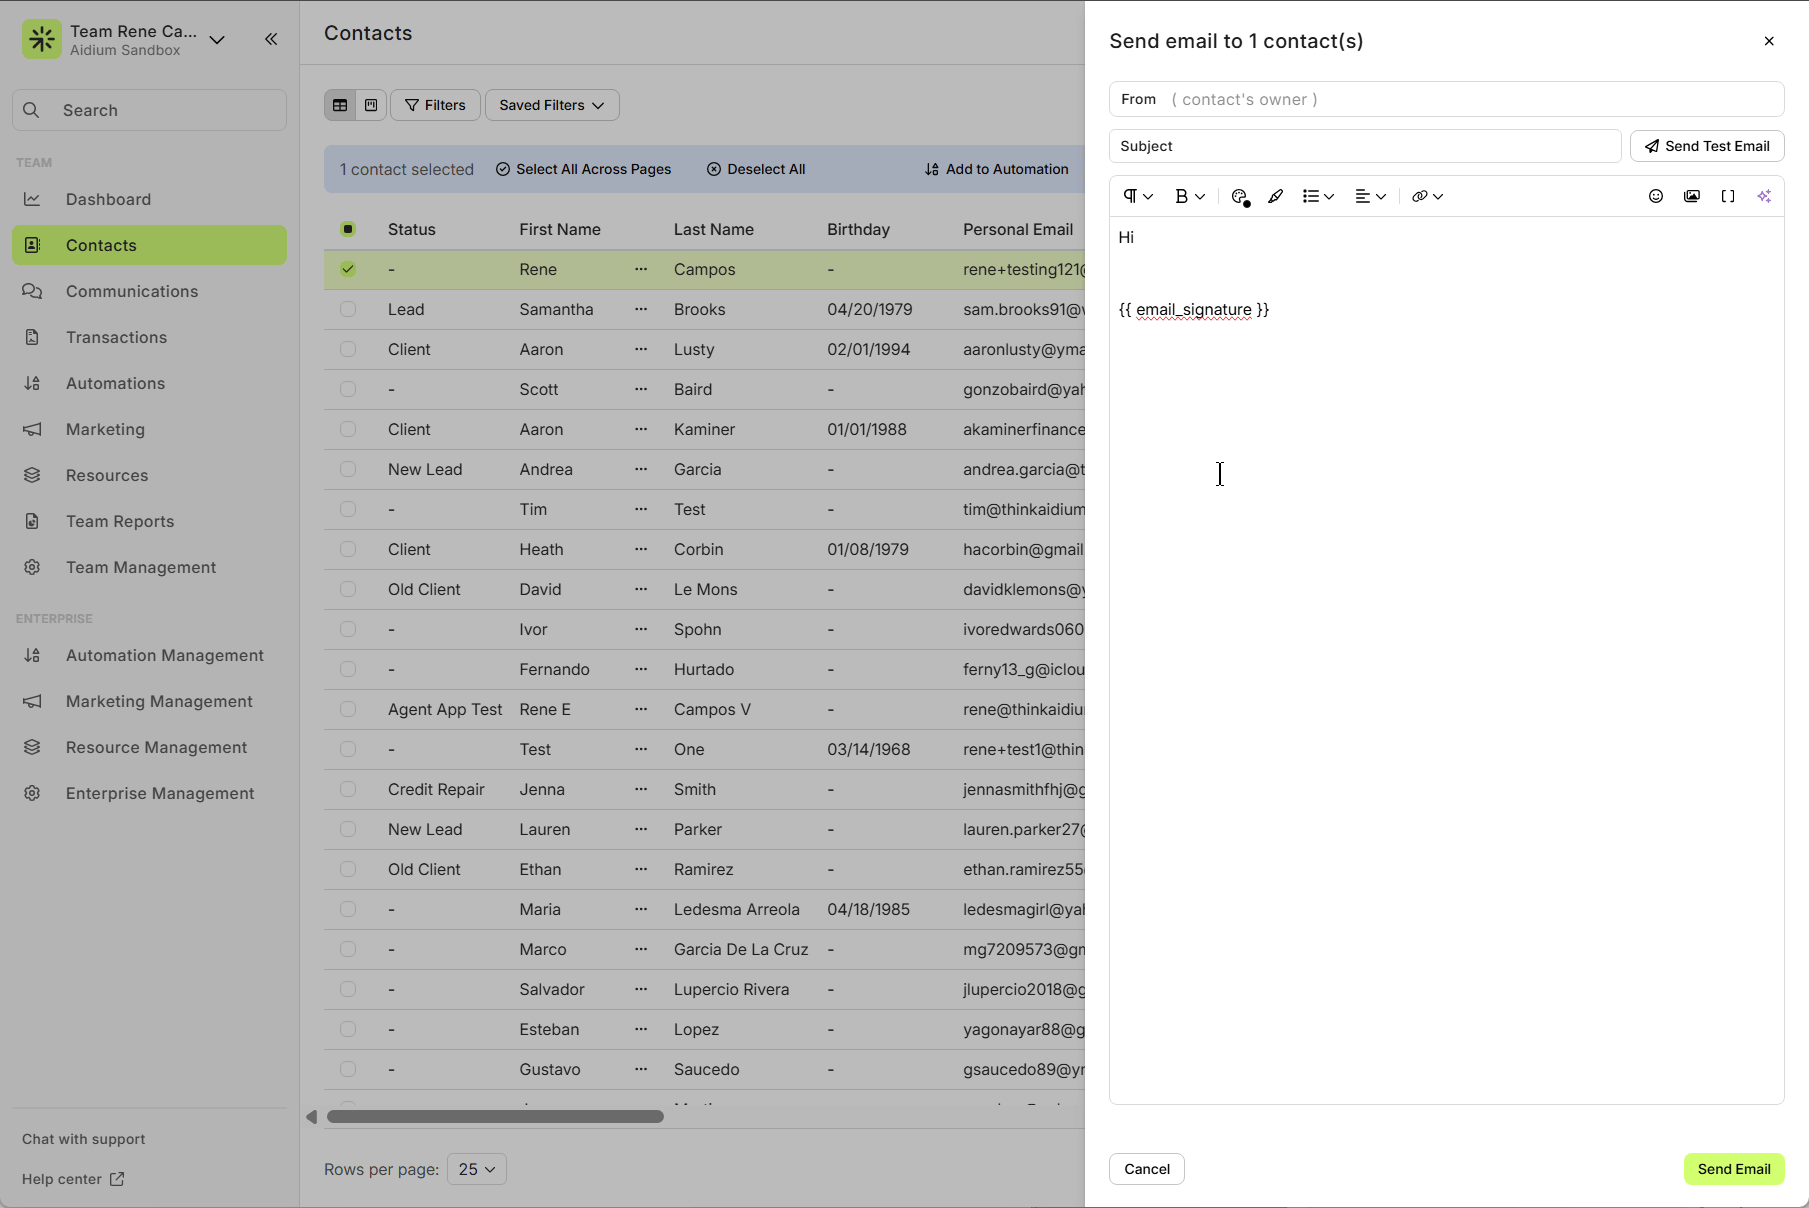The height and width of the screenshot is (1208, 1809).
Task: Open the Rows per page dropdown
Action: coord(476,1168)
